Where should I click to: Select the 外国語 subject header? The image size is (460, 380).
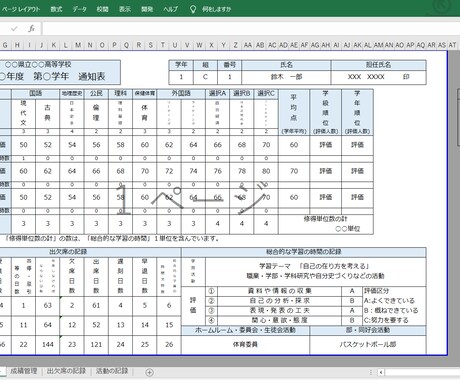coord(181,93)
